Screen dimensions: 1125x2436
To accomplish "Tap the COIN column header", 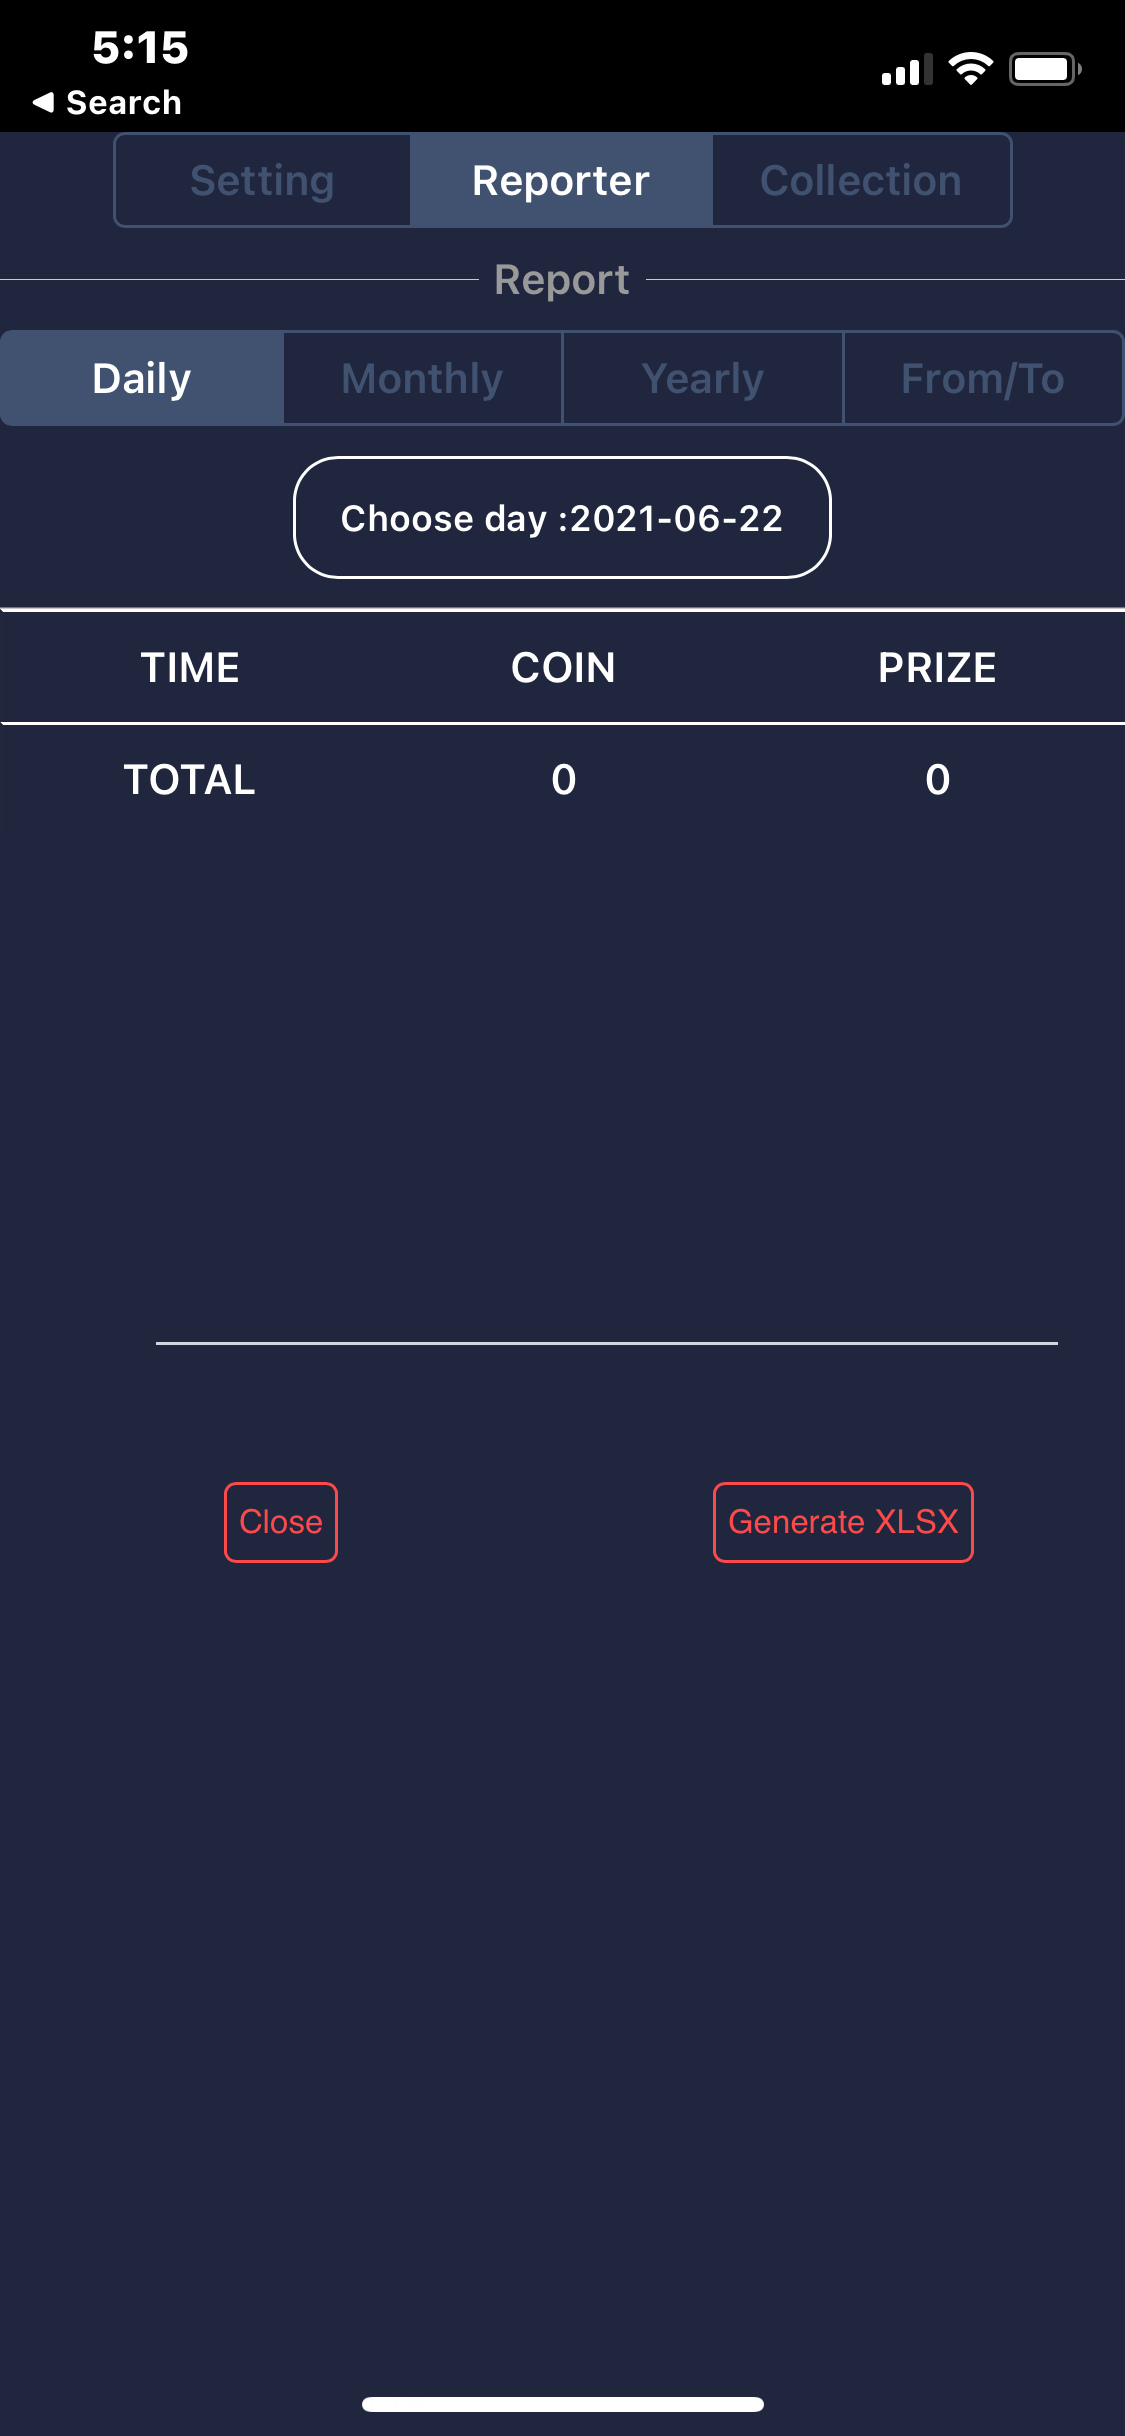I will click(563, 668).
